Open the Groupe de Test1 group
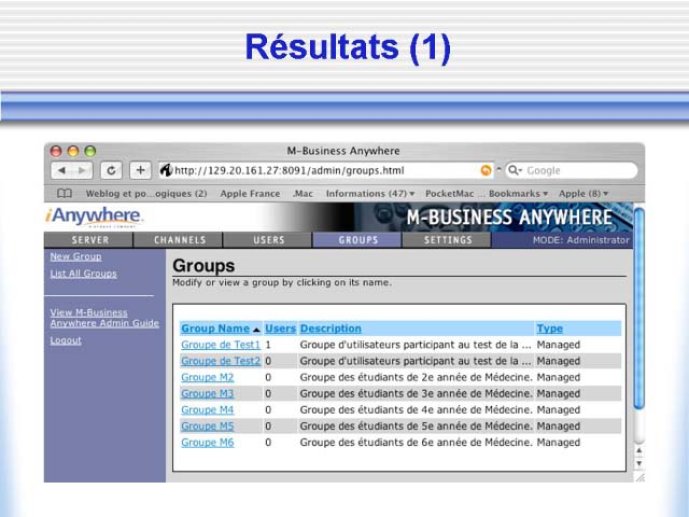 coord(221,345)
